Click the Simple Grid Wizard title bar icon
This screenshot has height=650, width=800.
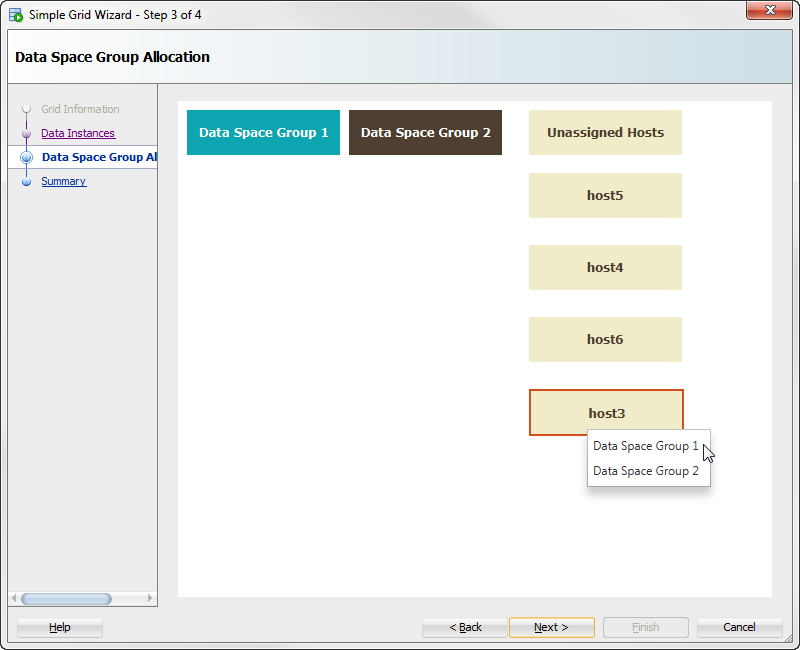click(x=16, y=15)
